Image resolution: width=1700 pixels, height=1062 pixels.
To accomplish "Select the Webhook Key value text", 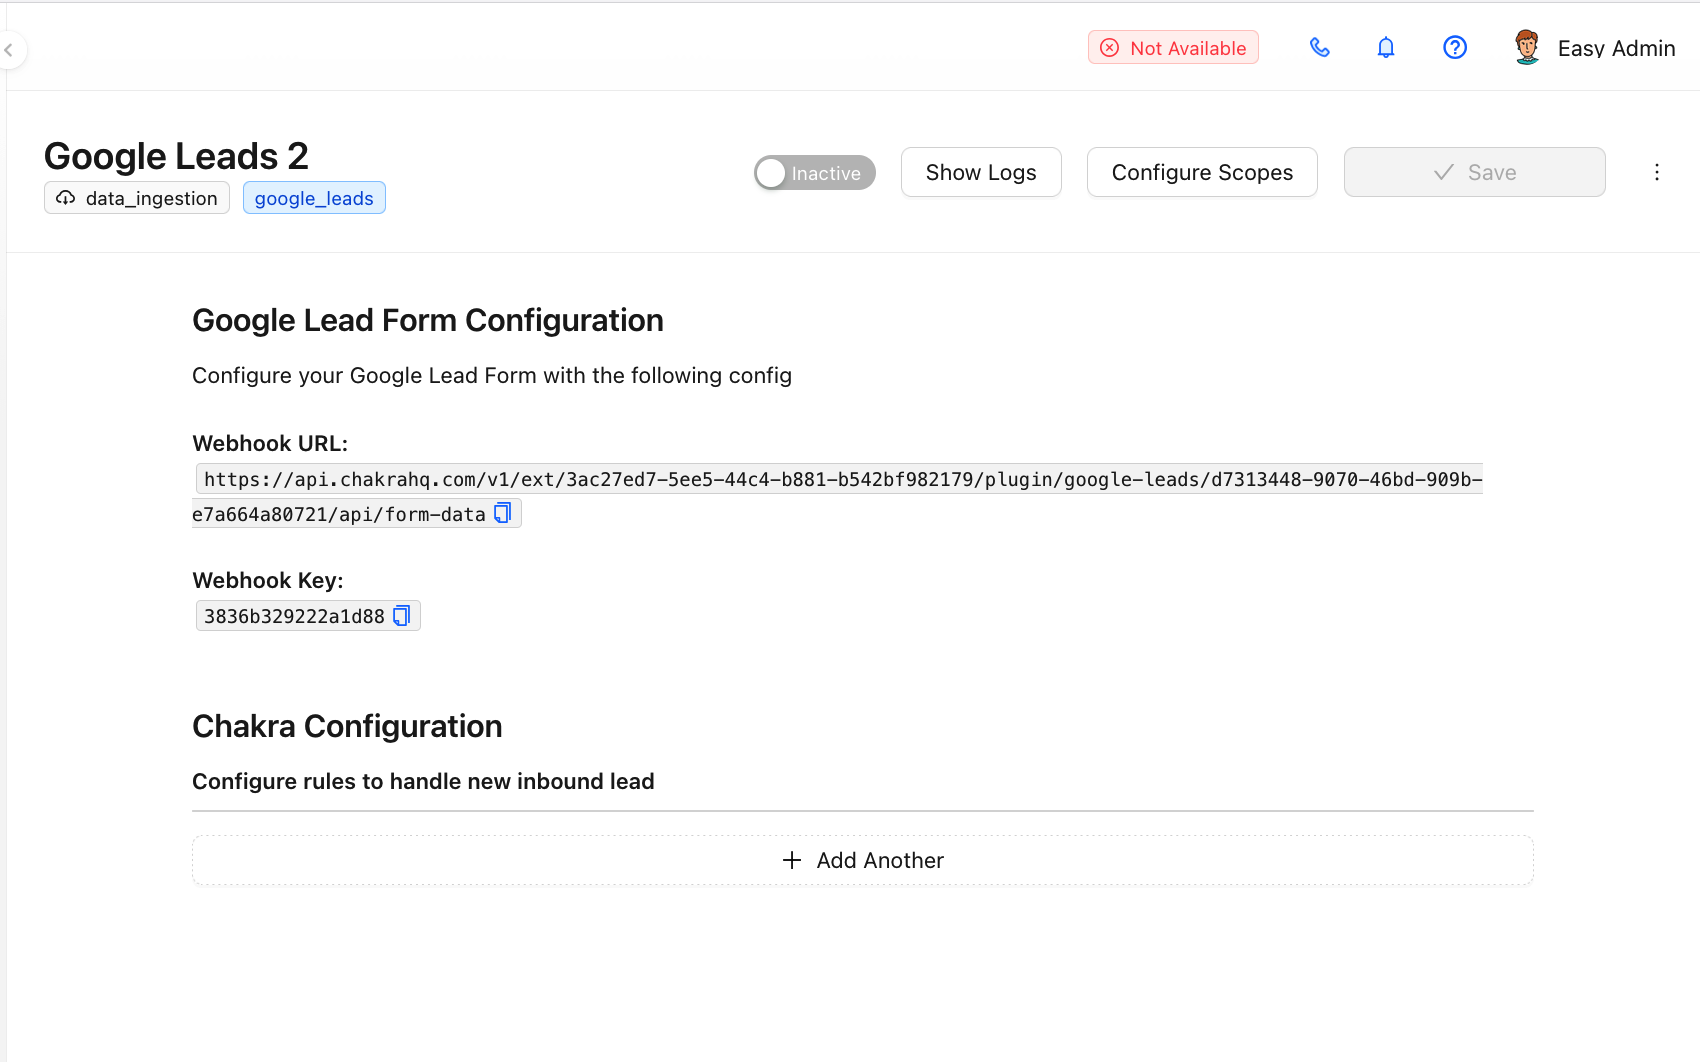I will click(294, 616).
